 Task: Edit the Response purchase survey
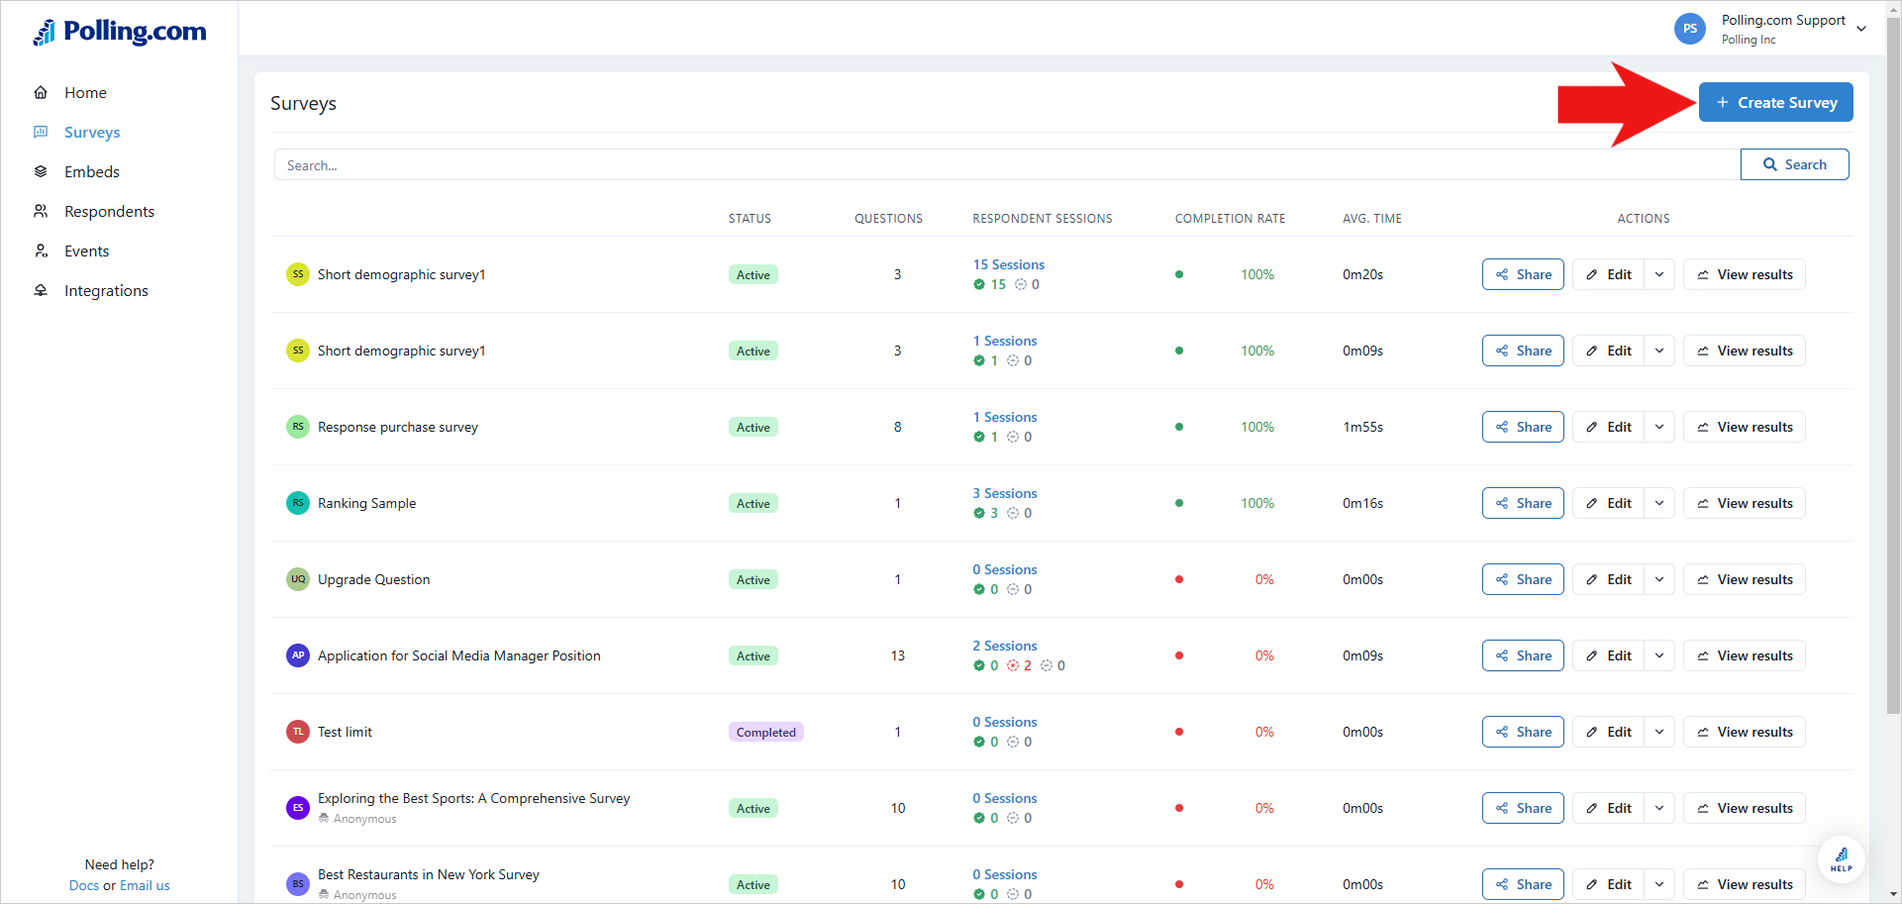point(1608,427)
